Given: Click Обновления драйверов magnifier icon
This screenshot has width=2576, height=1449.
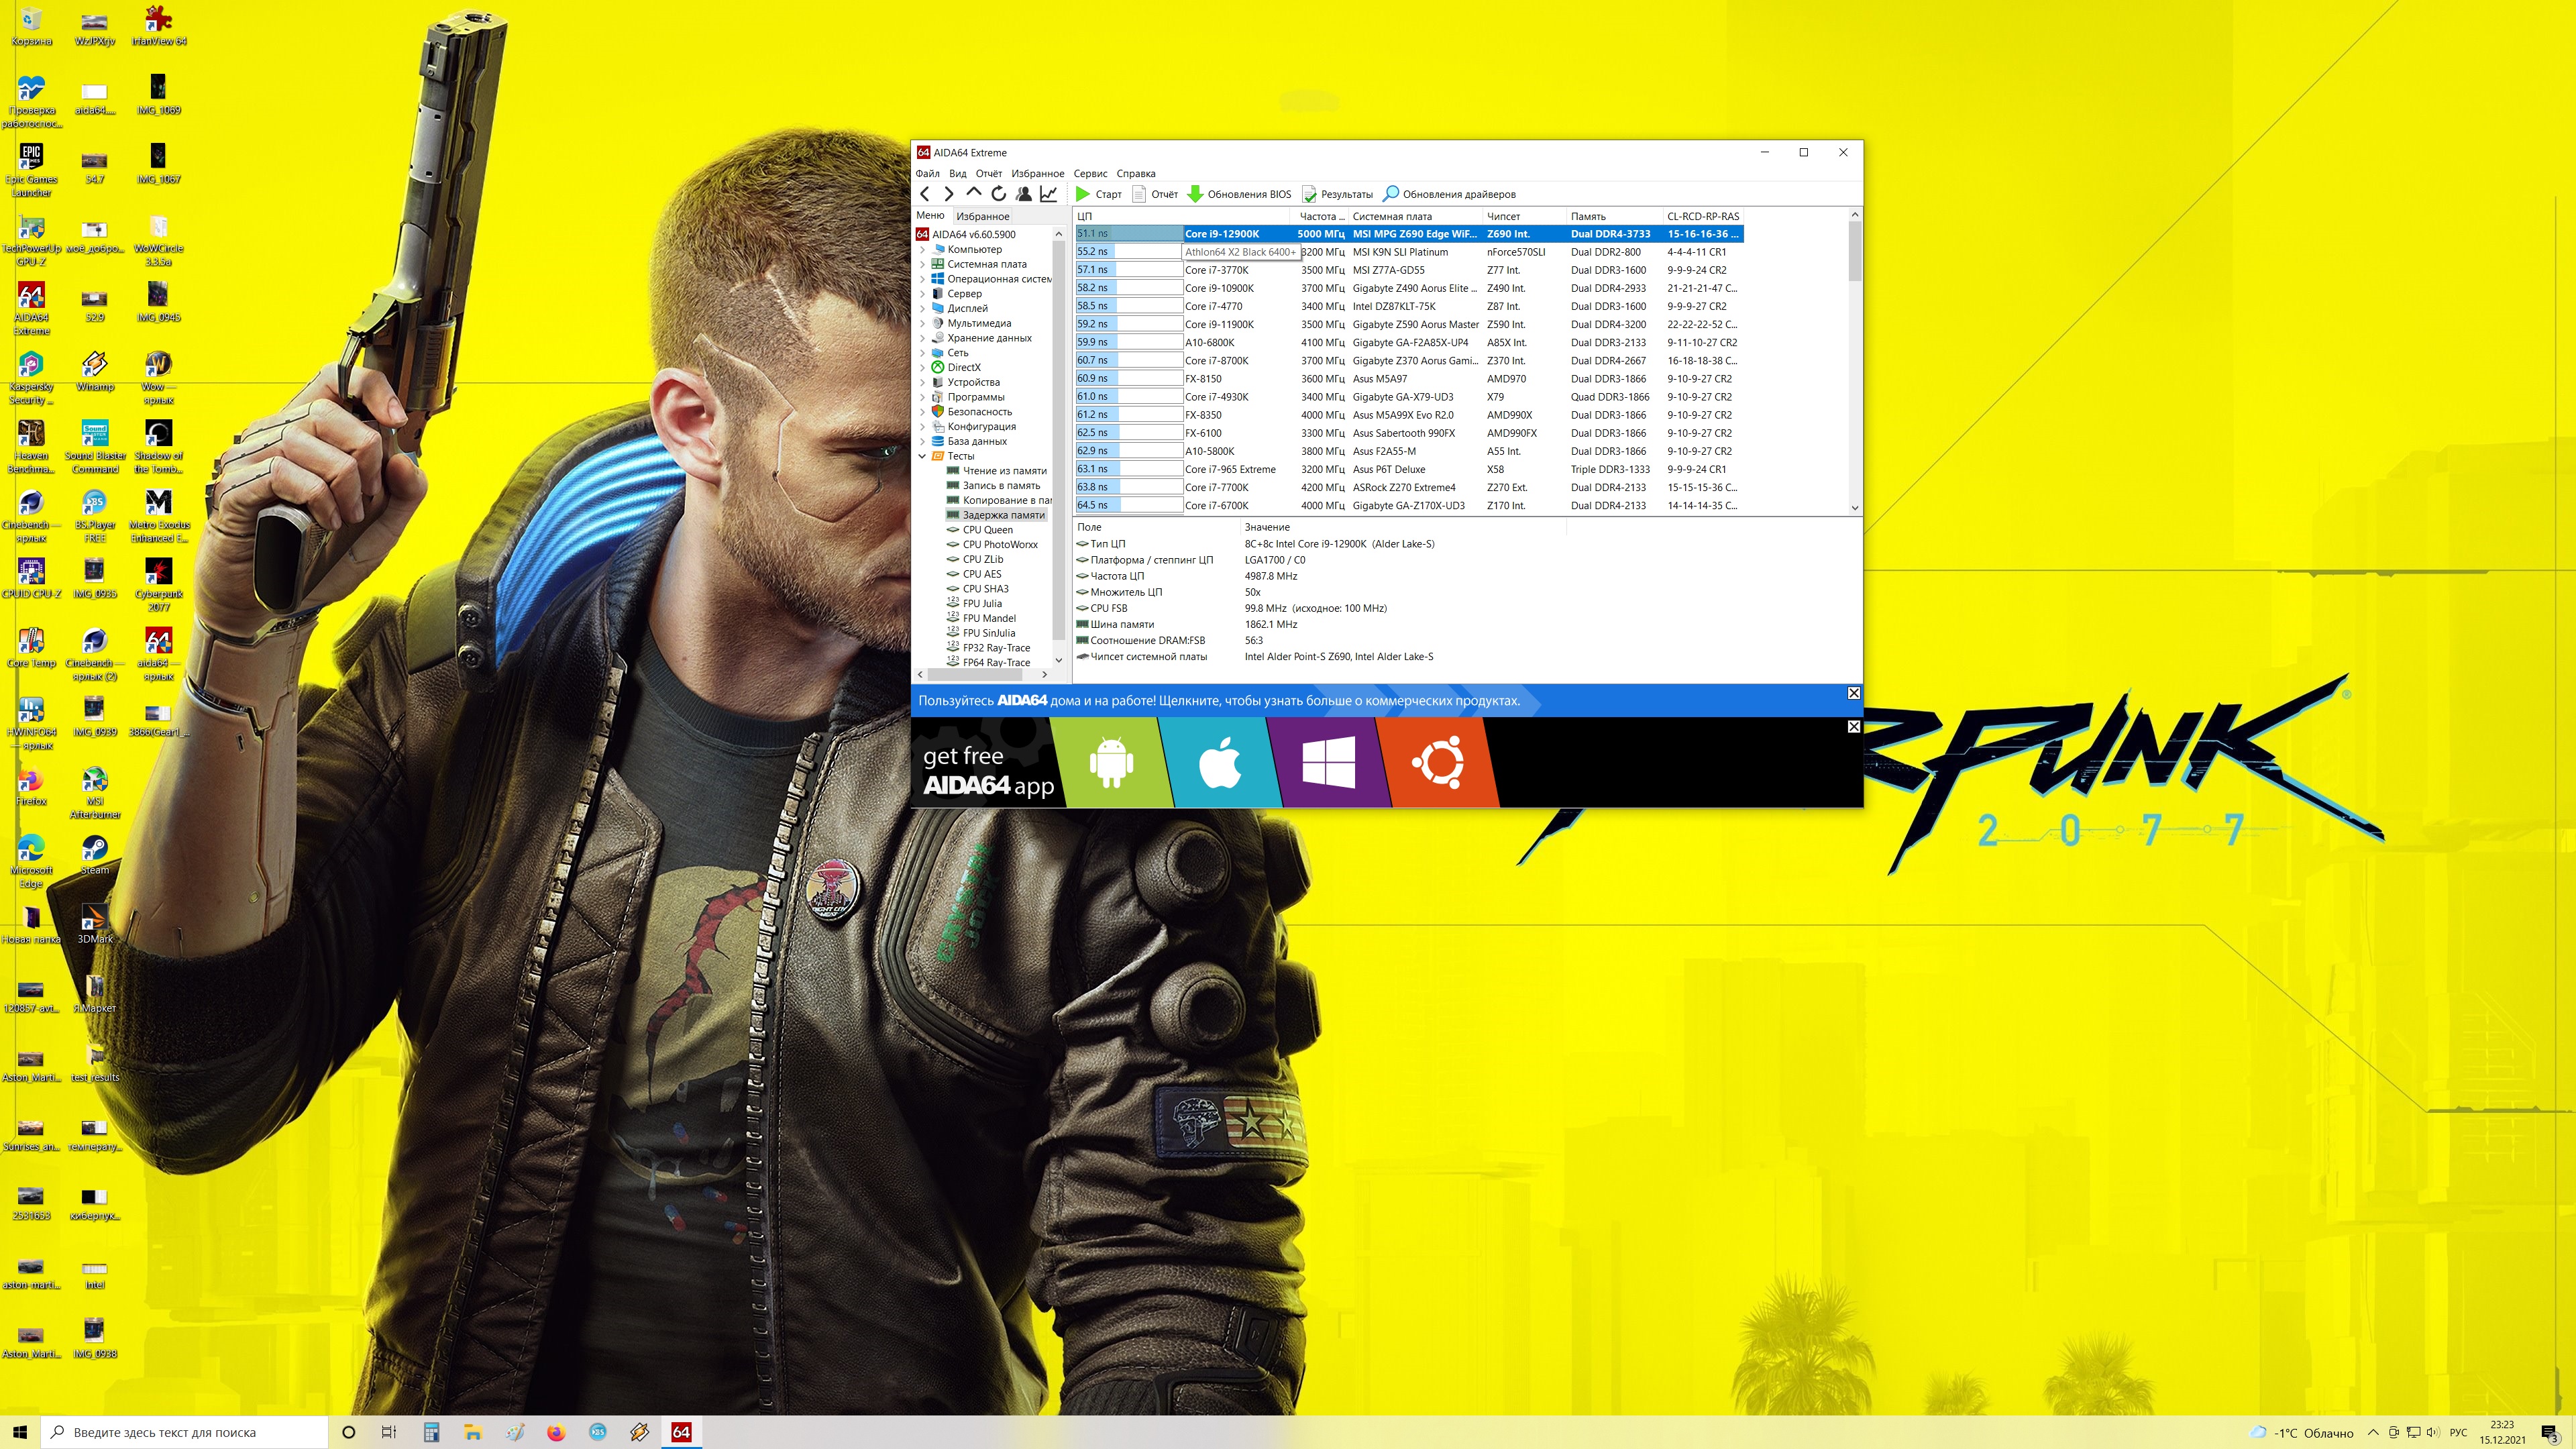Looking at the screenshot, I should click(1390, 194).
